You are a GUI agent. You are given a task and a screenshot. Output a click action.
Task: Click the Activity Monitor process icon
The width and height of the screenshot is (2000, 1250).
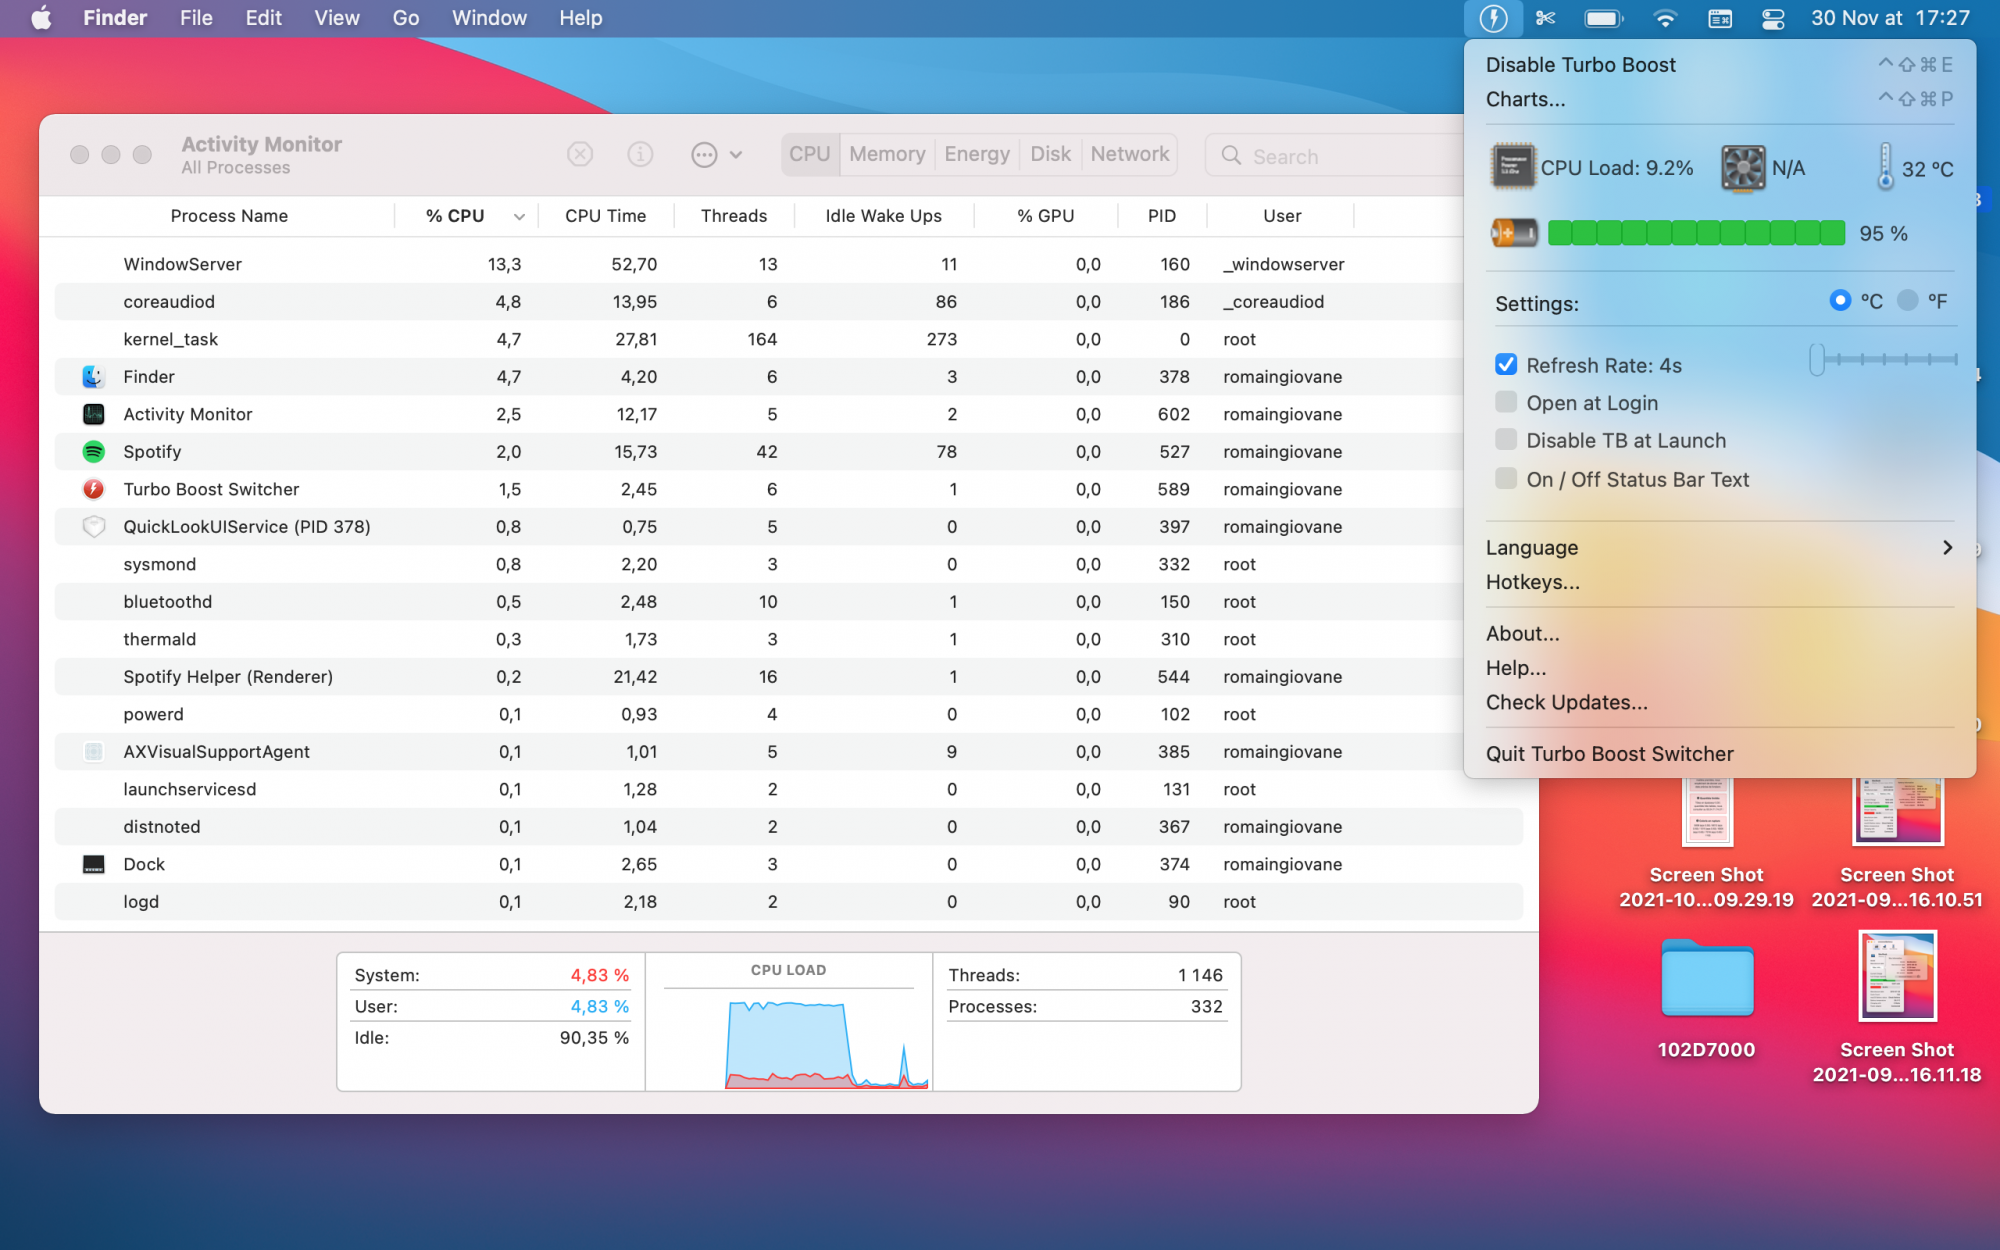coord(93,414)
